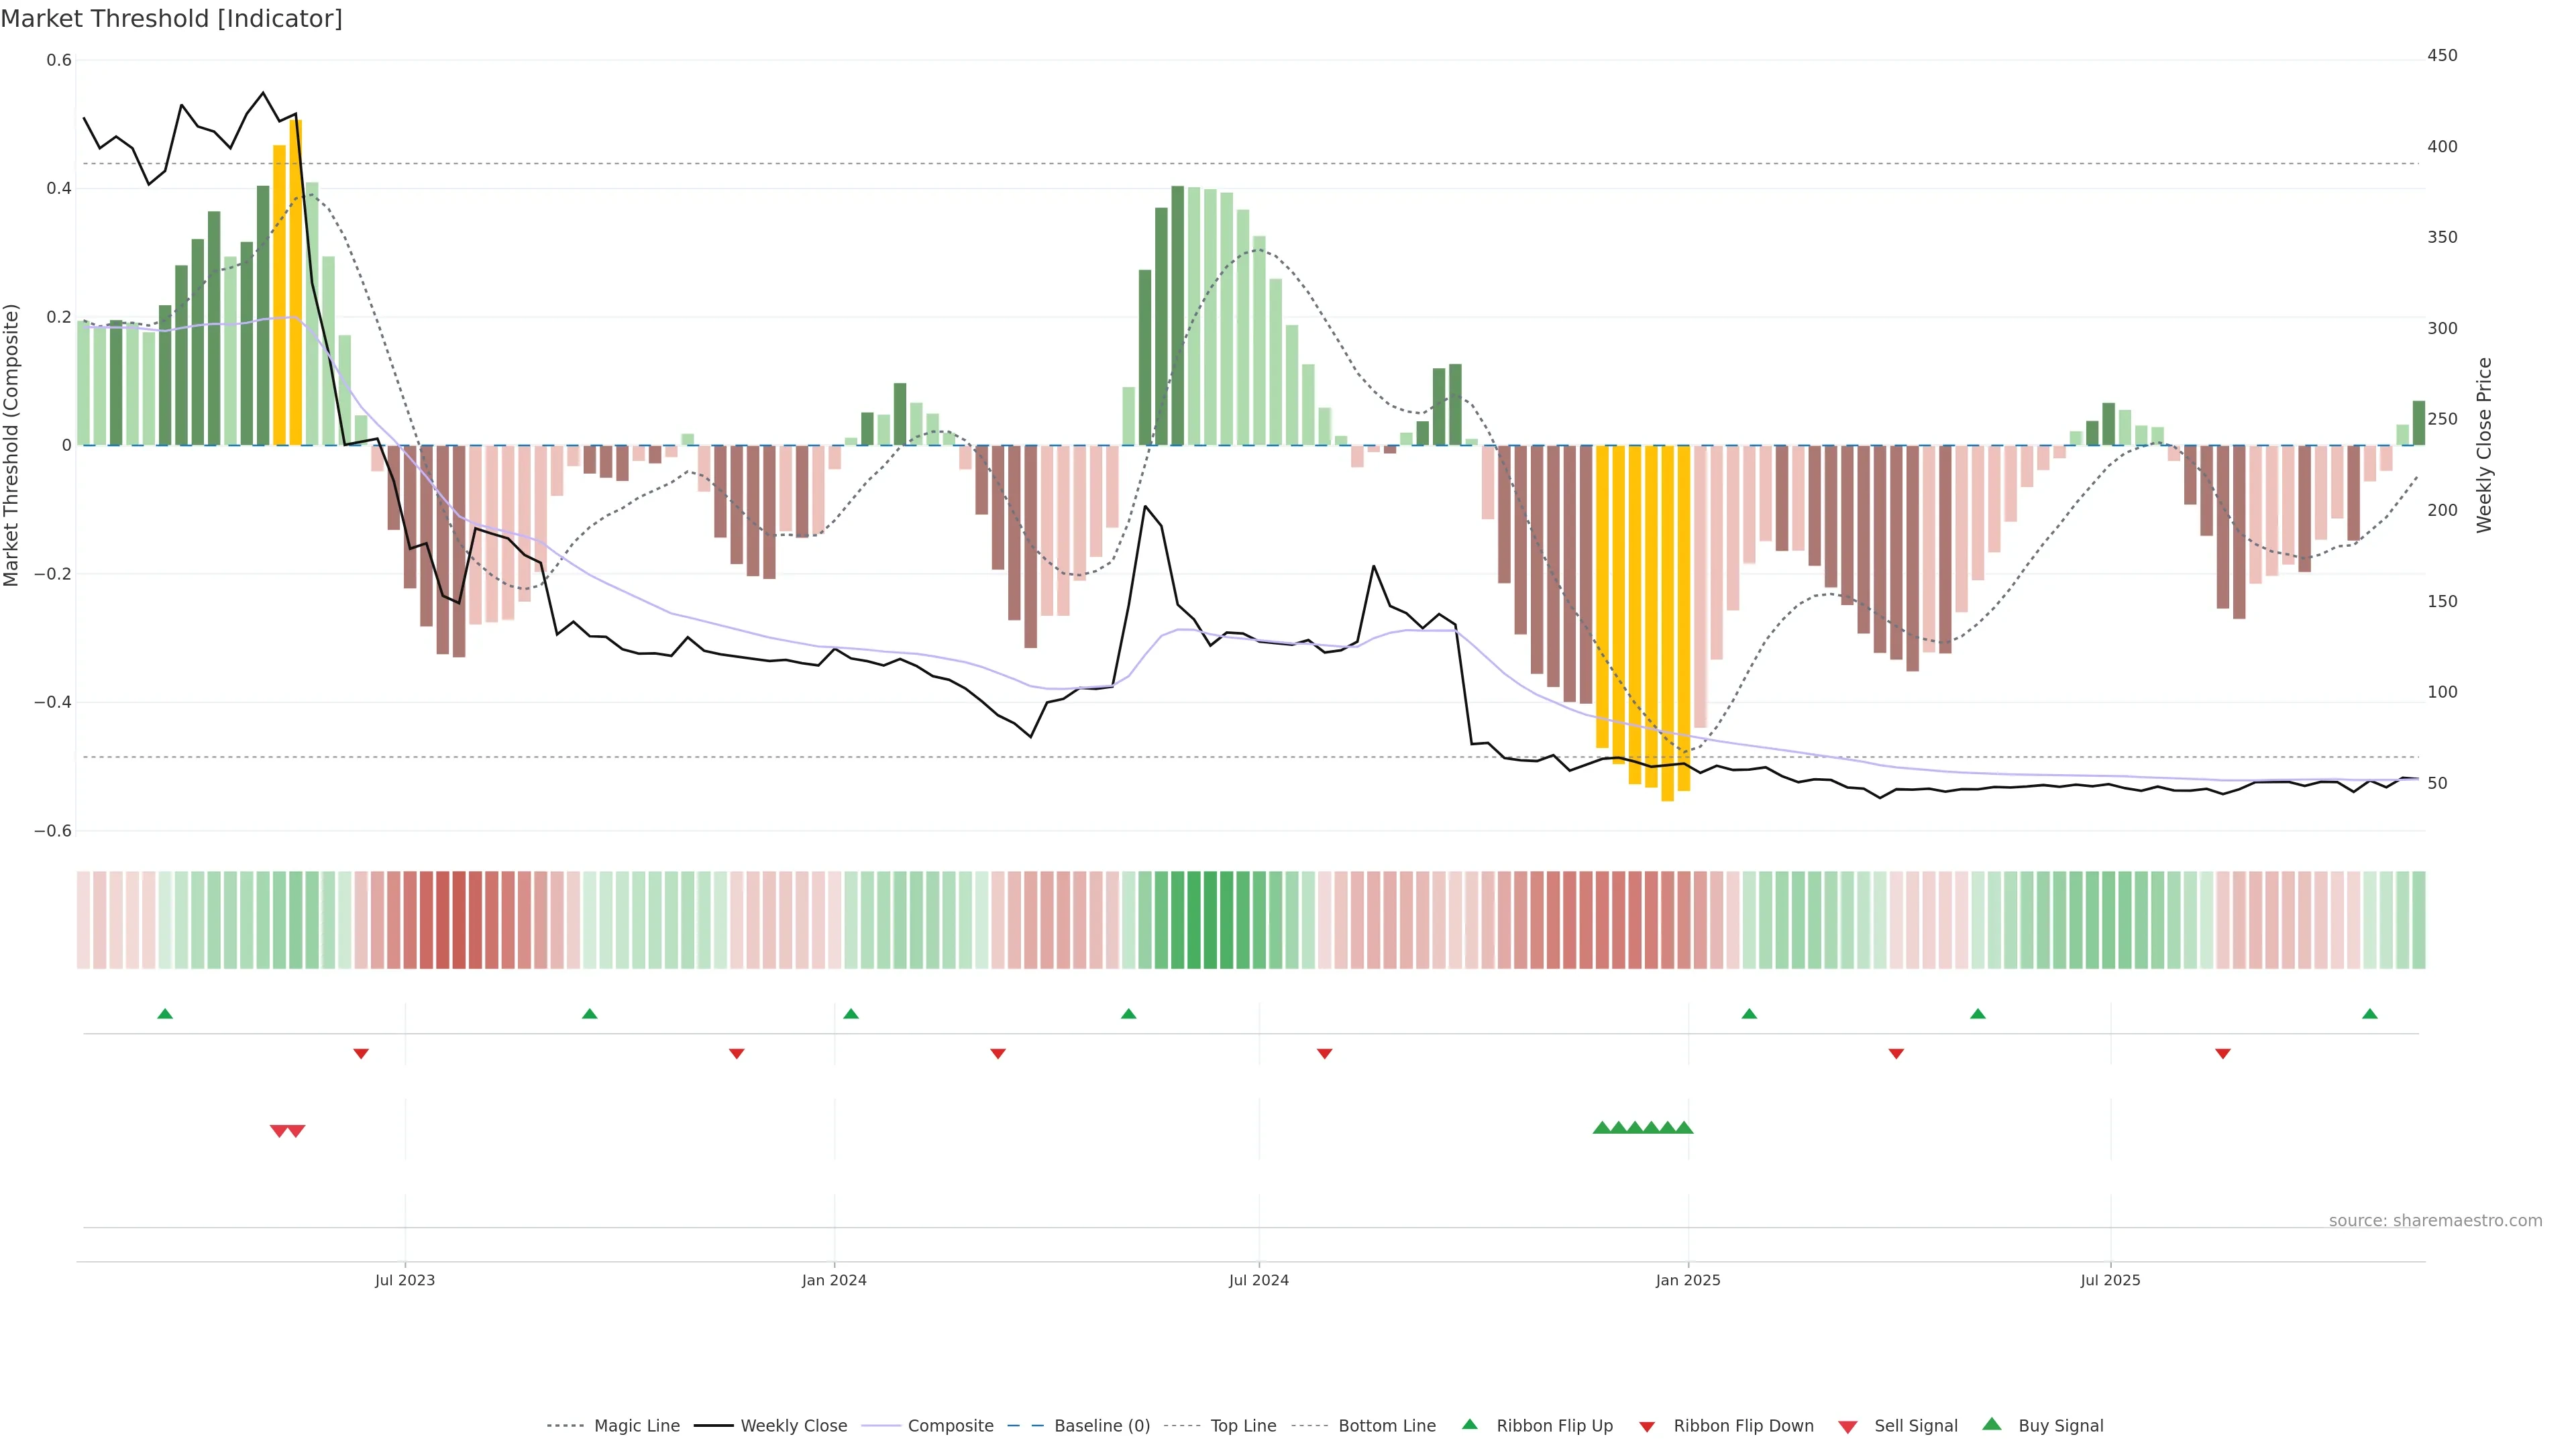The image size is (2576, 1449).
Task: Toggle the Top Line legend item
Action: (1243, 1425)
